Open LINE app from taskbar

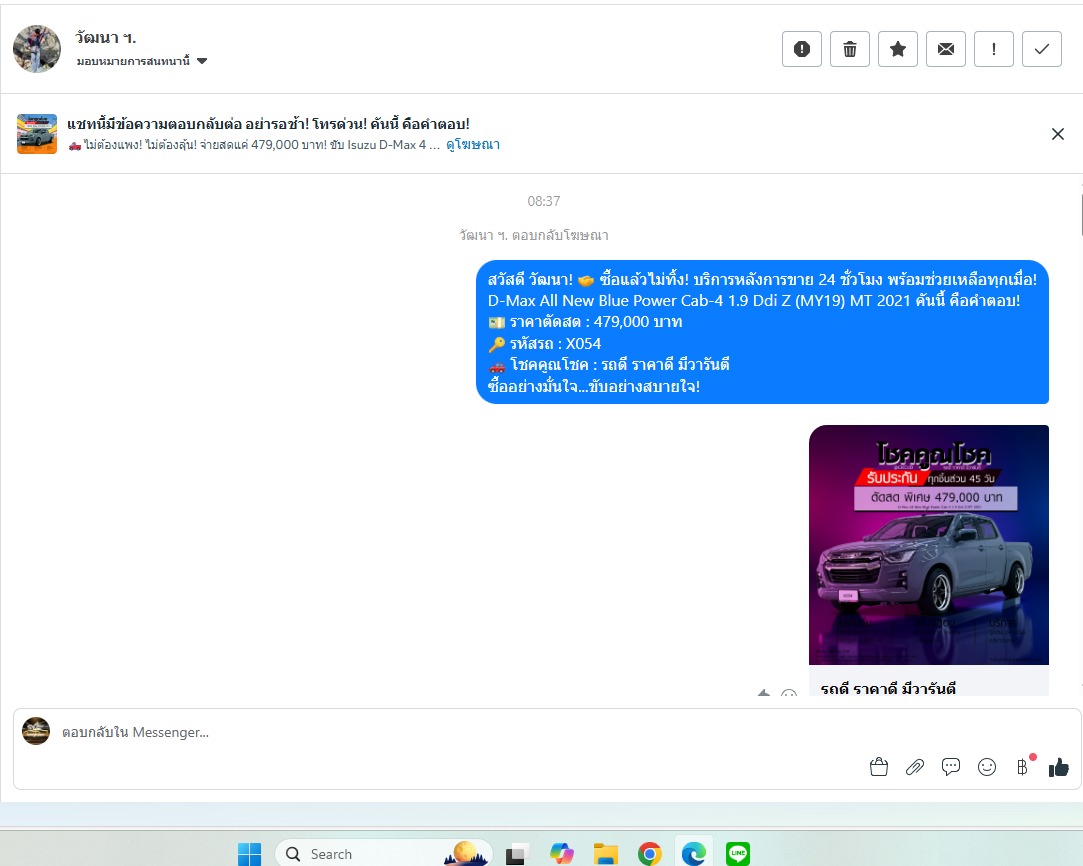[x=738, y=854]
